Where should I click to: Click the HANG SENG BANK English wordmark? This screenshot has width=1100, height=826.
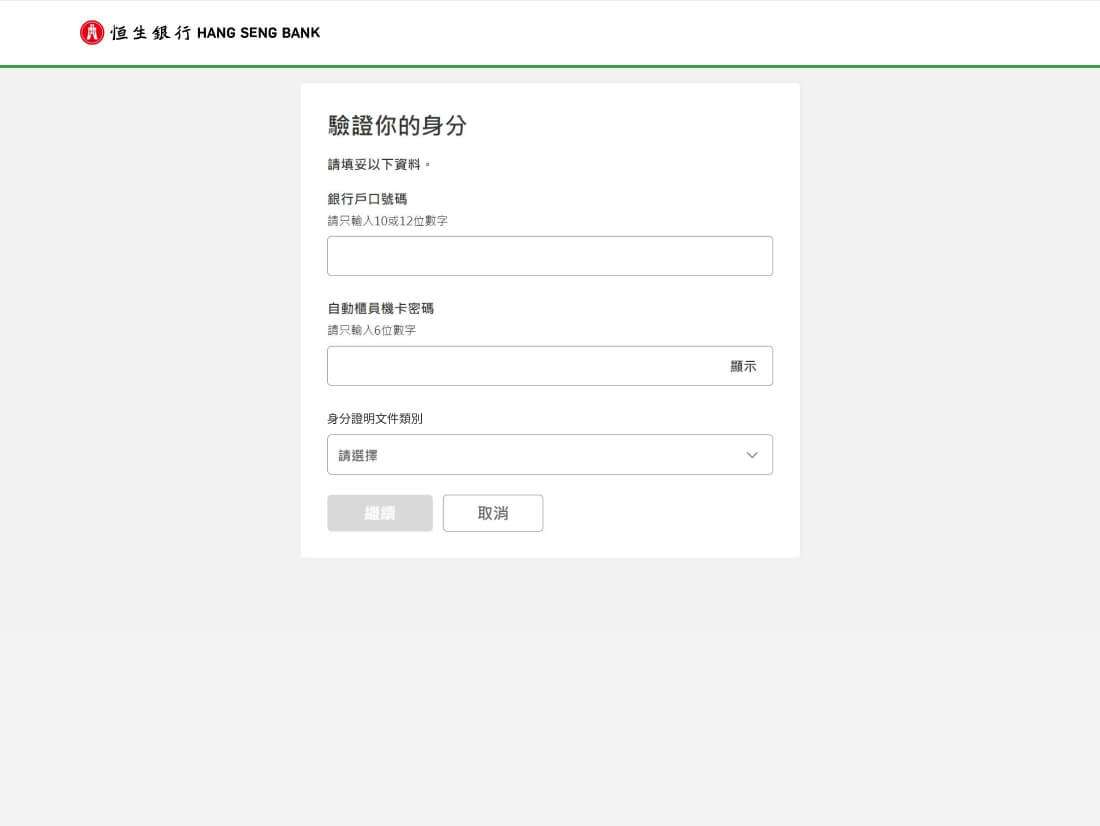pyautogui.click(x=259, y=33)
